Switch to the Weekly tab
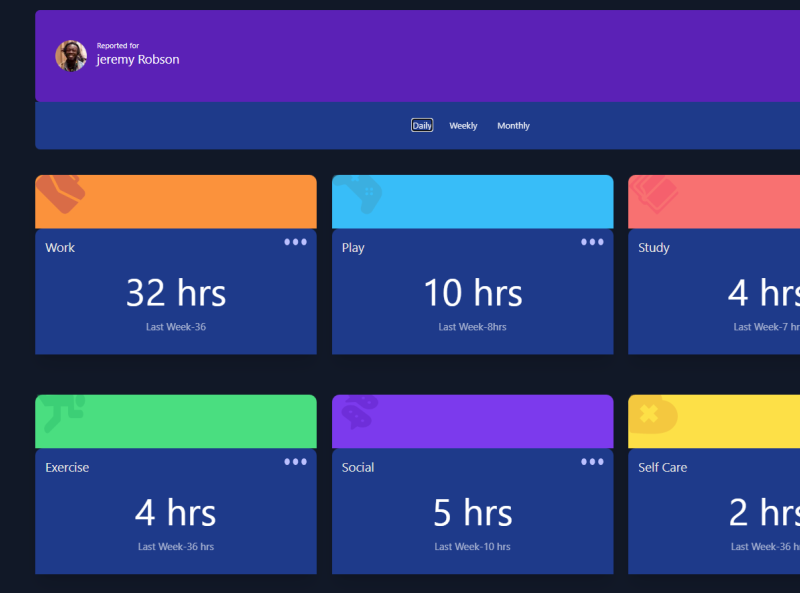The height and width of the screenshot is (593, 800). click(463, 125)
